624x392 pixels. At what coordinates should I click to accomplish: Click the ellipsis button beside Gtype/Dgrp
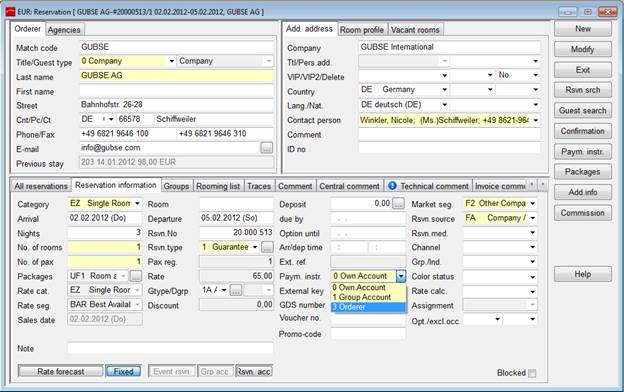click(x=236, y=290)
